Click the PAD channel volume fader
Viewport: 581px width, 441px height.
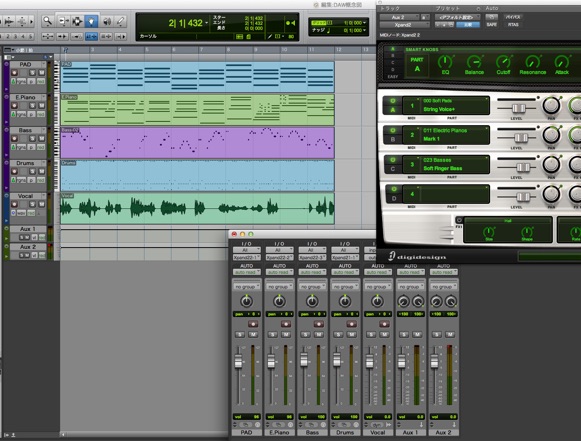pyautogui.click(x=238, y=361)
